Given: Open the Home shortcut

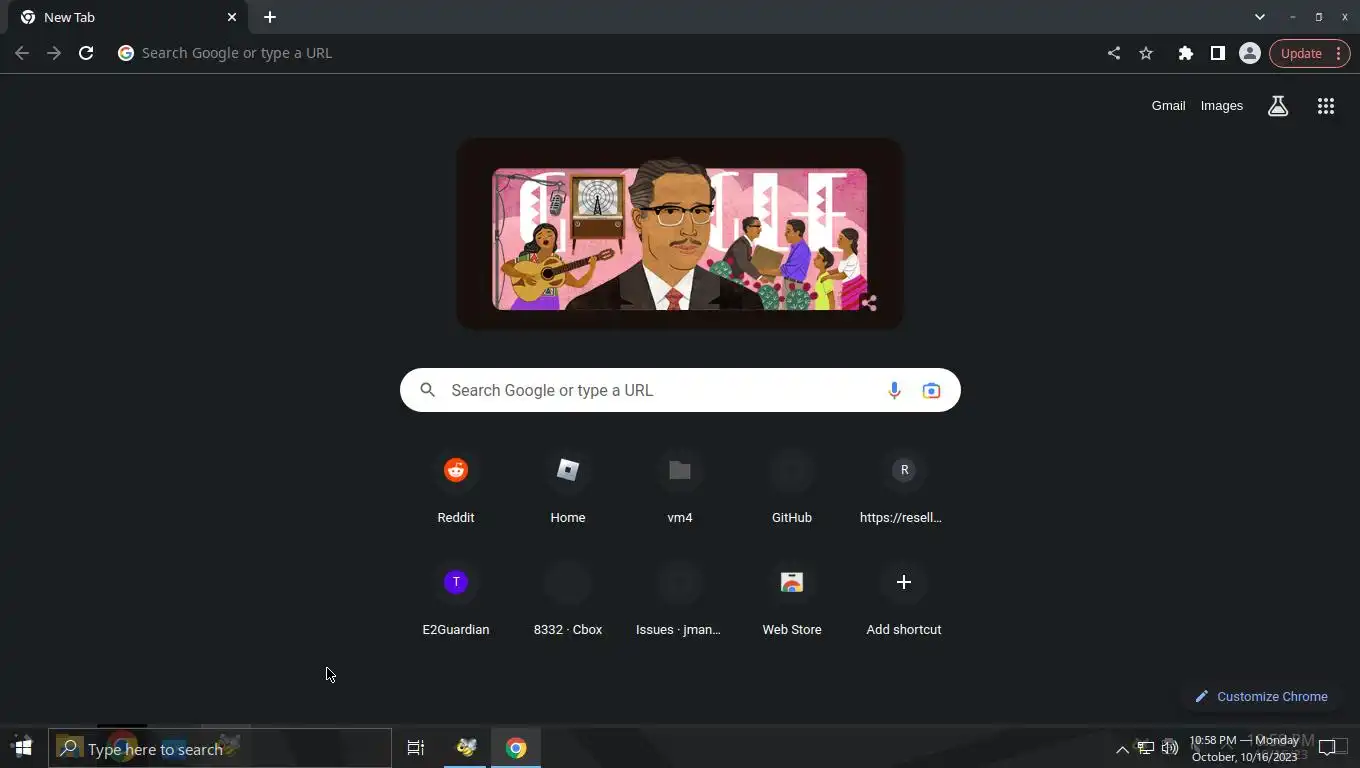Looking at the screenshot, I should coord(568,488).
